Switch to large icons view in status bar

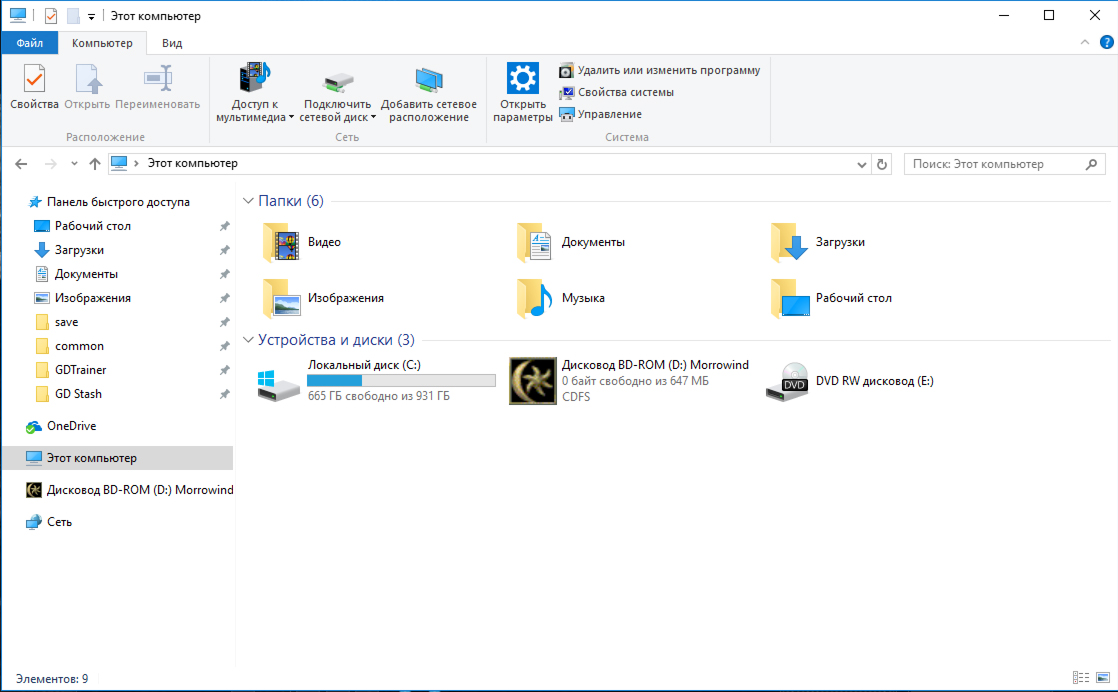click(x=1102, y=678)
